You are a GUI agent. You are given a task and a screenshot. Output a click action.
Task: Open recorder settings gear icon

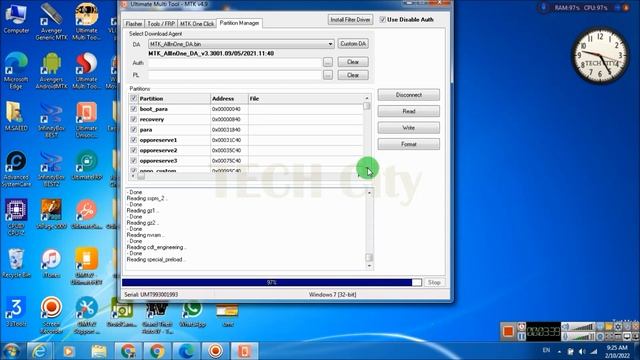pos(618,327)
